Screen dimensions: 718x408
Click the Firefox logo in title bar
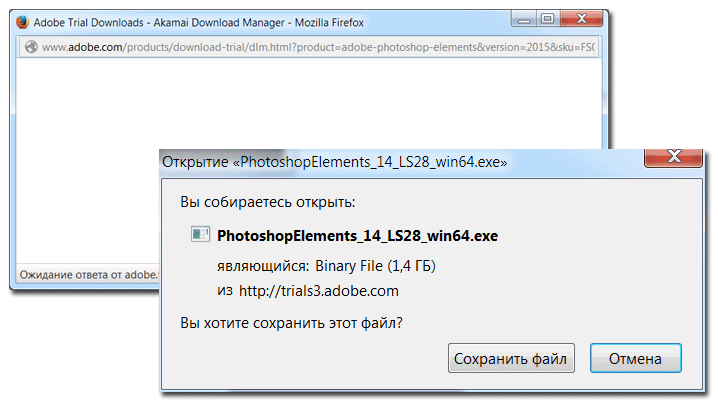(x=22, y=22)
